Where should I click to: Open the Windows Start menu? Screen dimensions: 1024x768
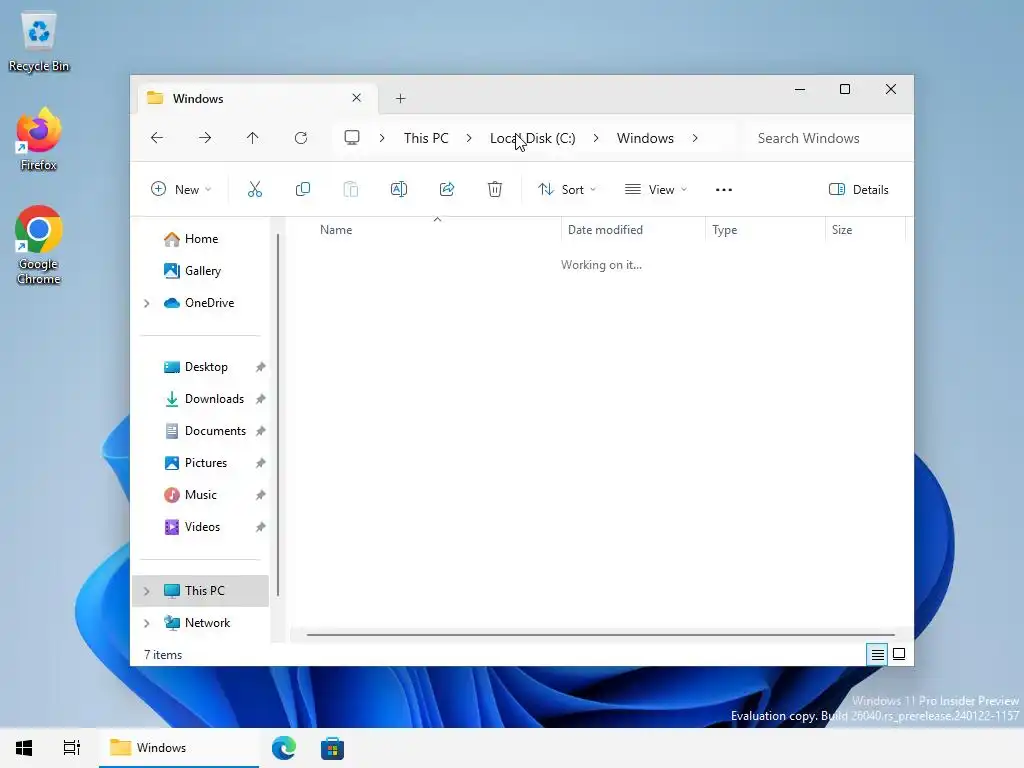click(x=24, y=748)
